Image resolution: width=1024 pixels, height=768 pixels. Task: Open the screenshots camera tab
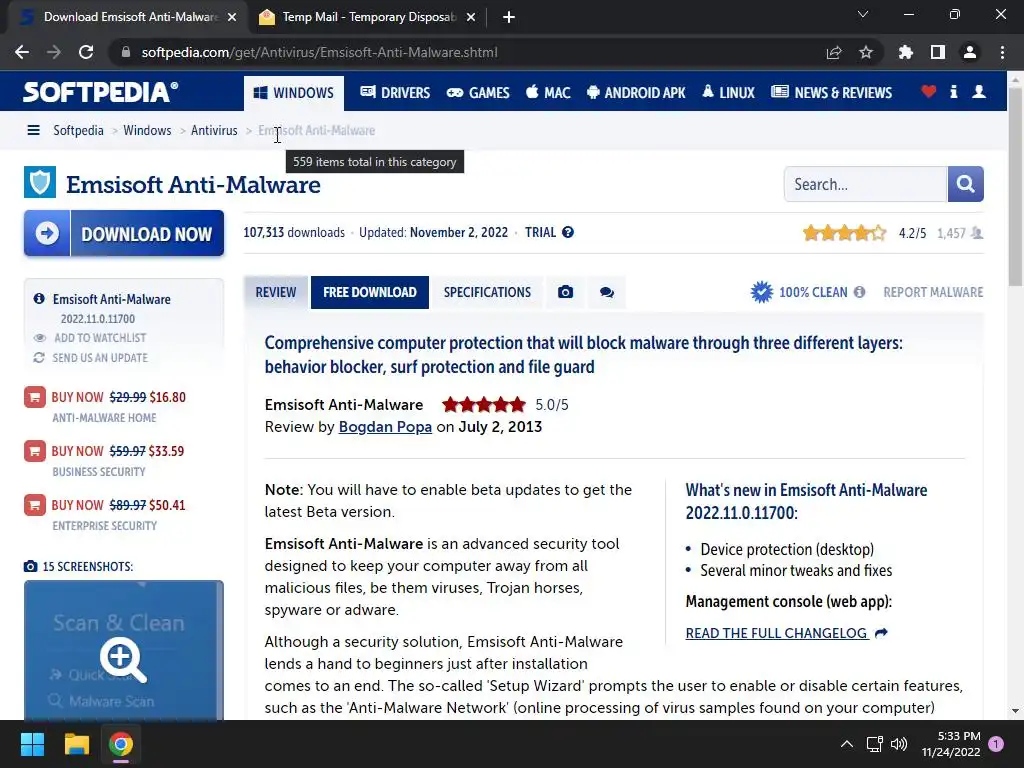(x=566, y=293)
